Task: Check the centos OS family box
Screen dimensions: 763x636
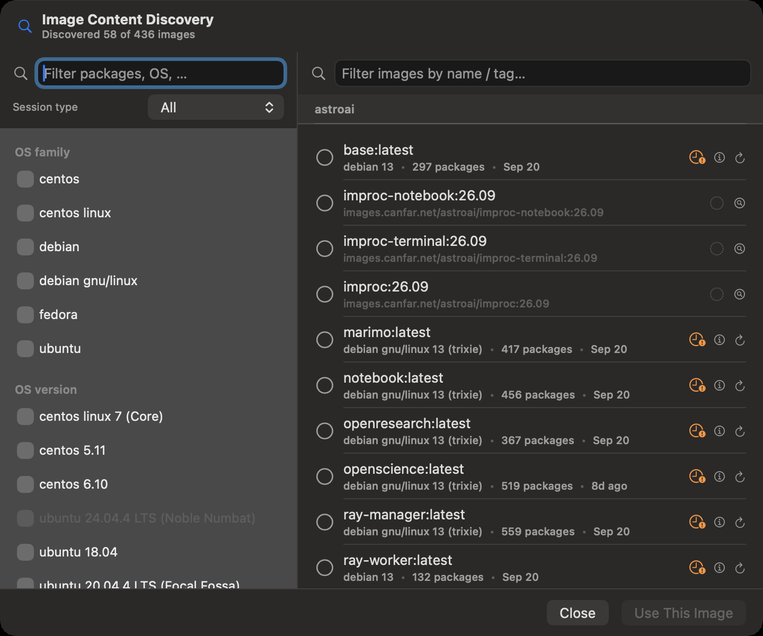Action: click(x=25, y=179)
